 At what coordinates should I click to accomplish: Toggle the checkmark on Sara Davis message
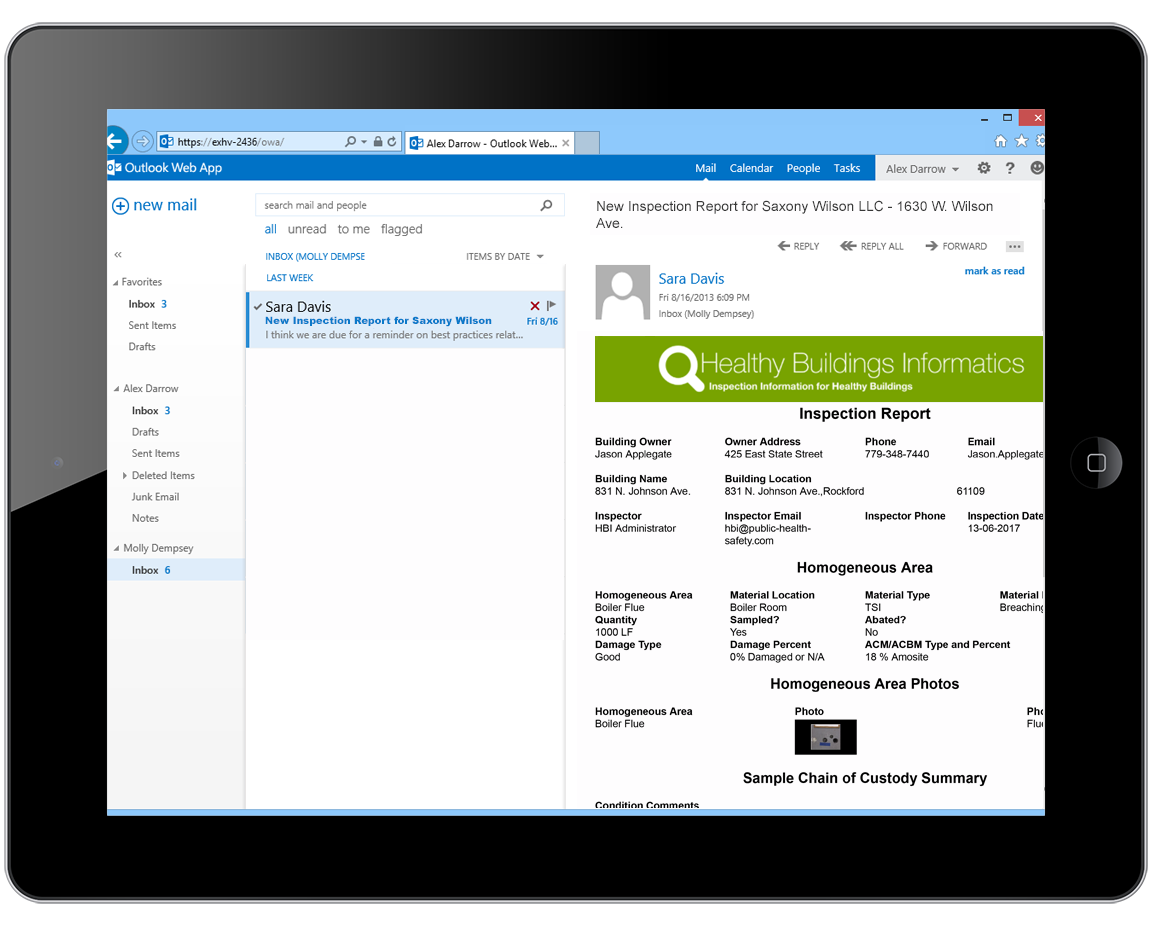coord(258,306)
